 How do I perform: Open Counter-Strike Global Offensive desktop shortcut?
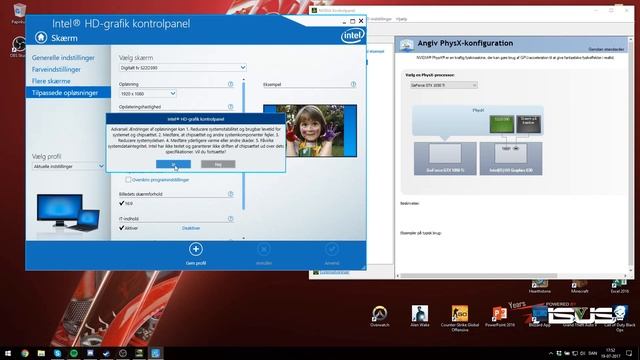pos(460,318)
